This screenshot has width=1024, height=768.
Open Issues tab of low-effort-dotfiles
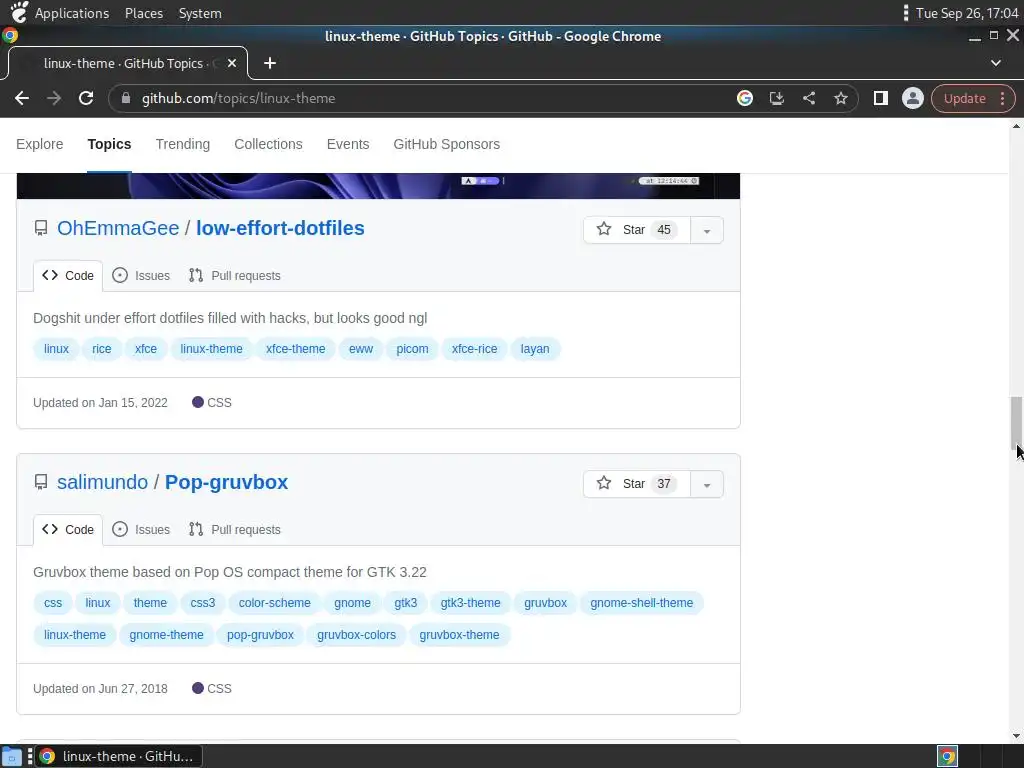click(141, 276)
